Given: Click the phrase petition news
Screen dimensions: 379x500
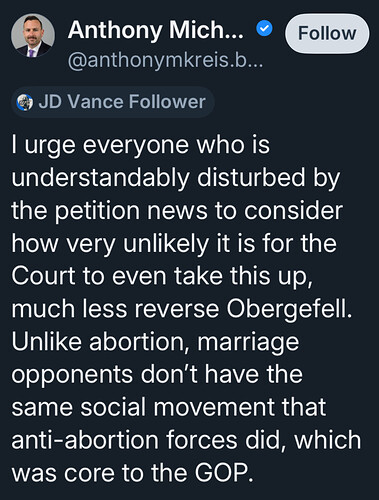Looking at the screenshot, I should (131, 211).
